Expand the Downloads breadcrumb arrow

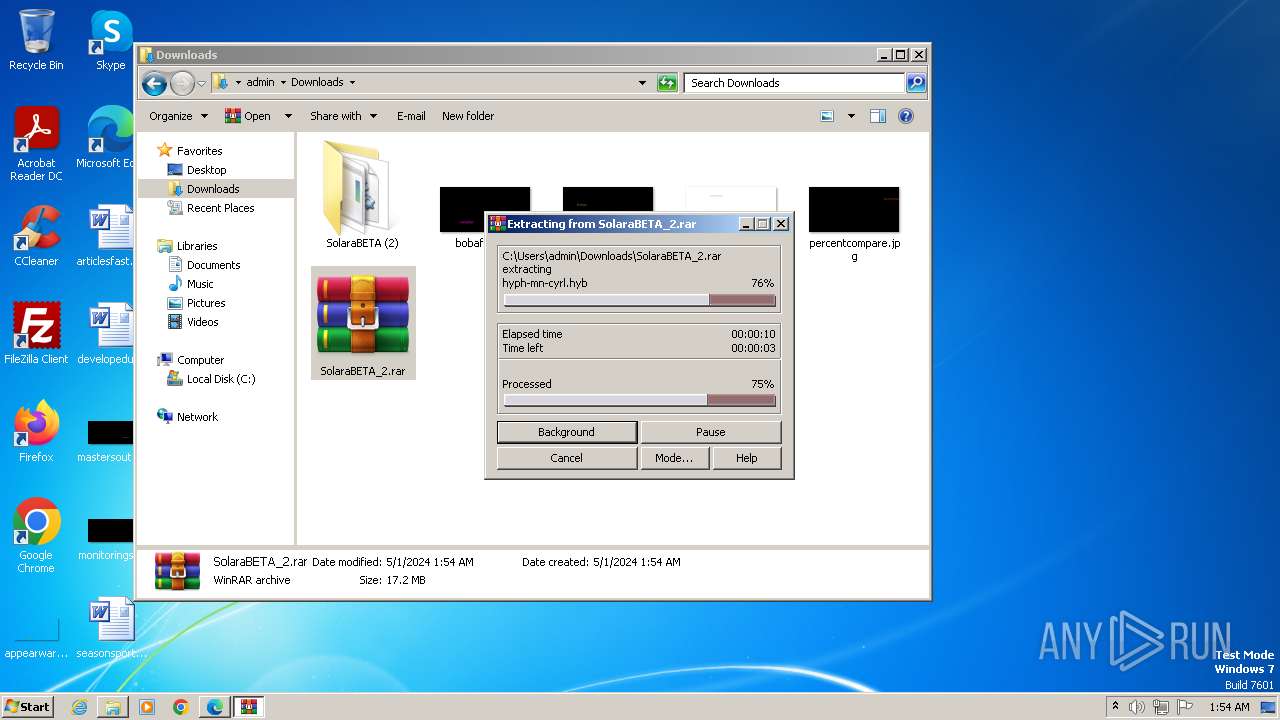352,83
